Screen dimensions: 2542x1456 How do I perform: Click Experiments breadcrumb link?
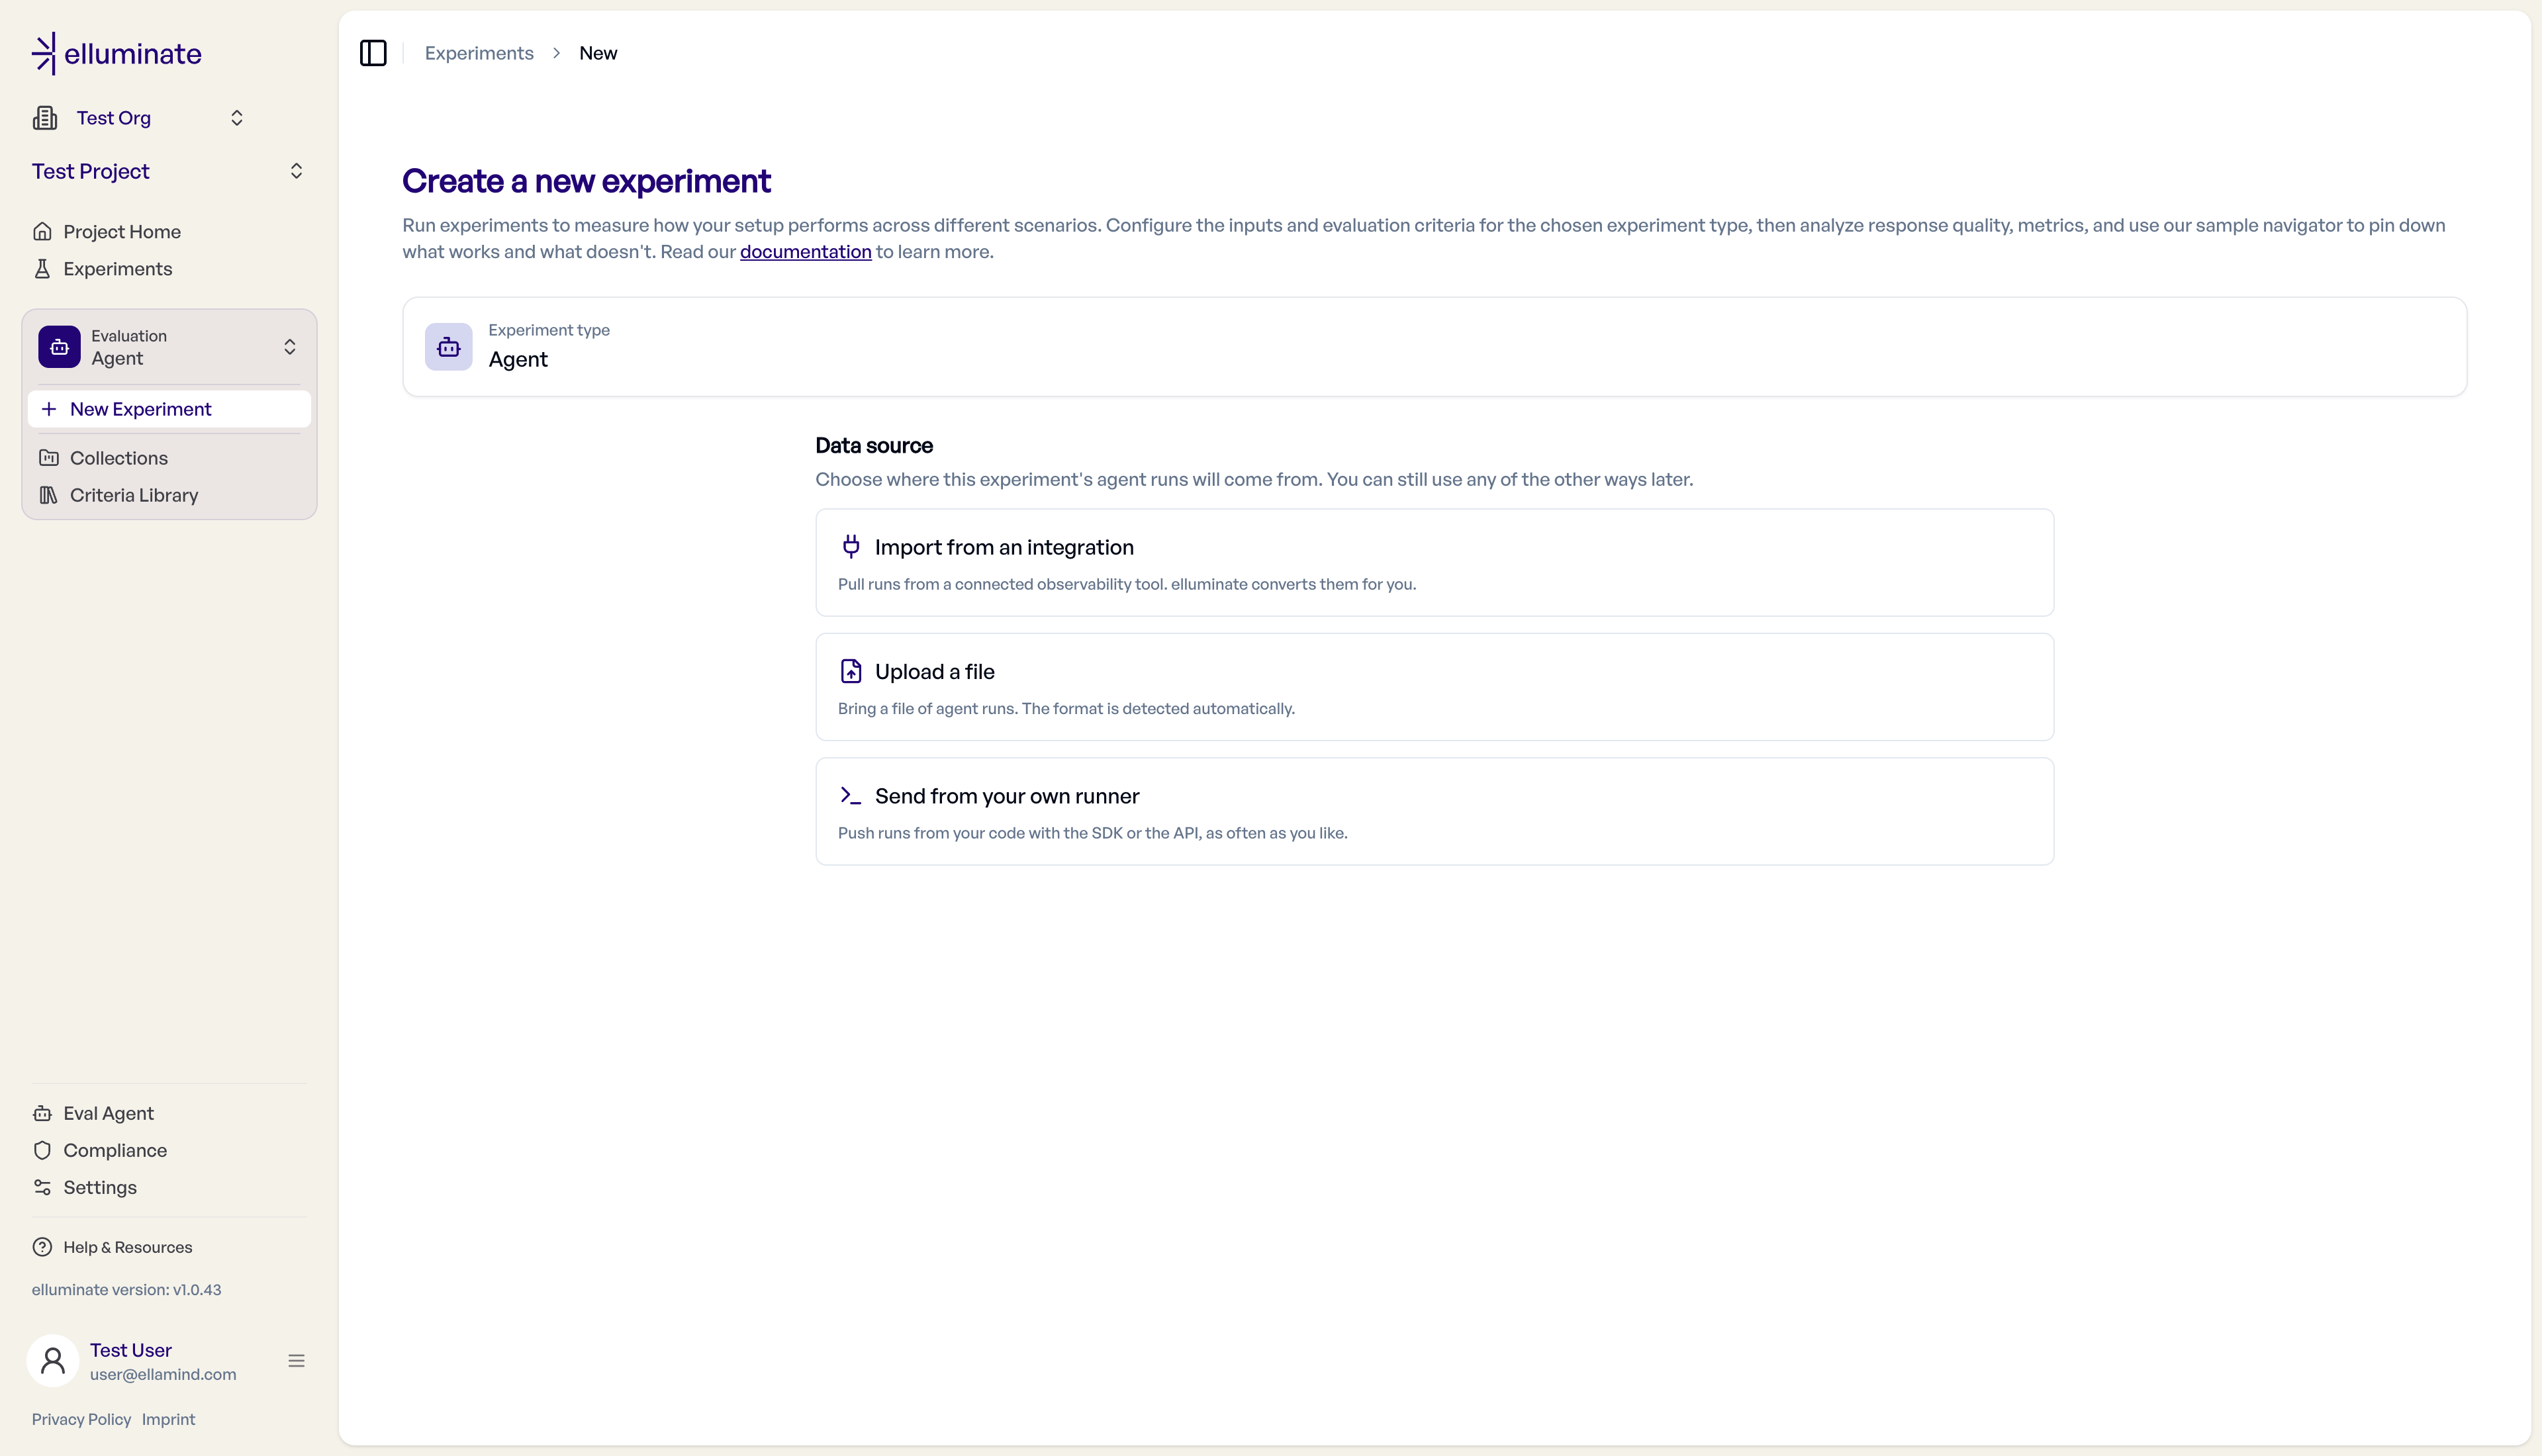(x=479, y=53)
